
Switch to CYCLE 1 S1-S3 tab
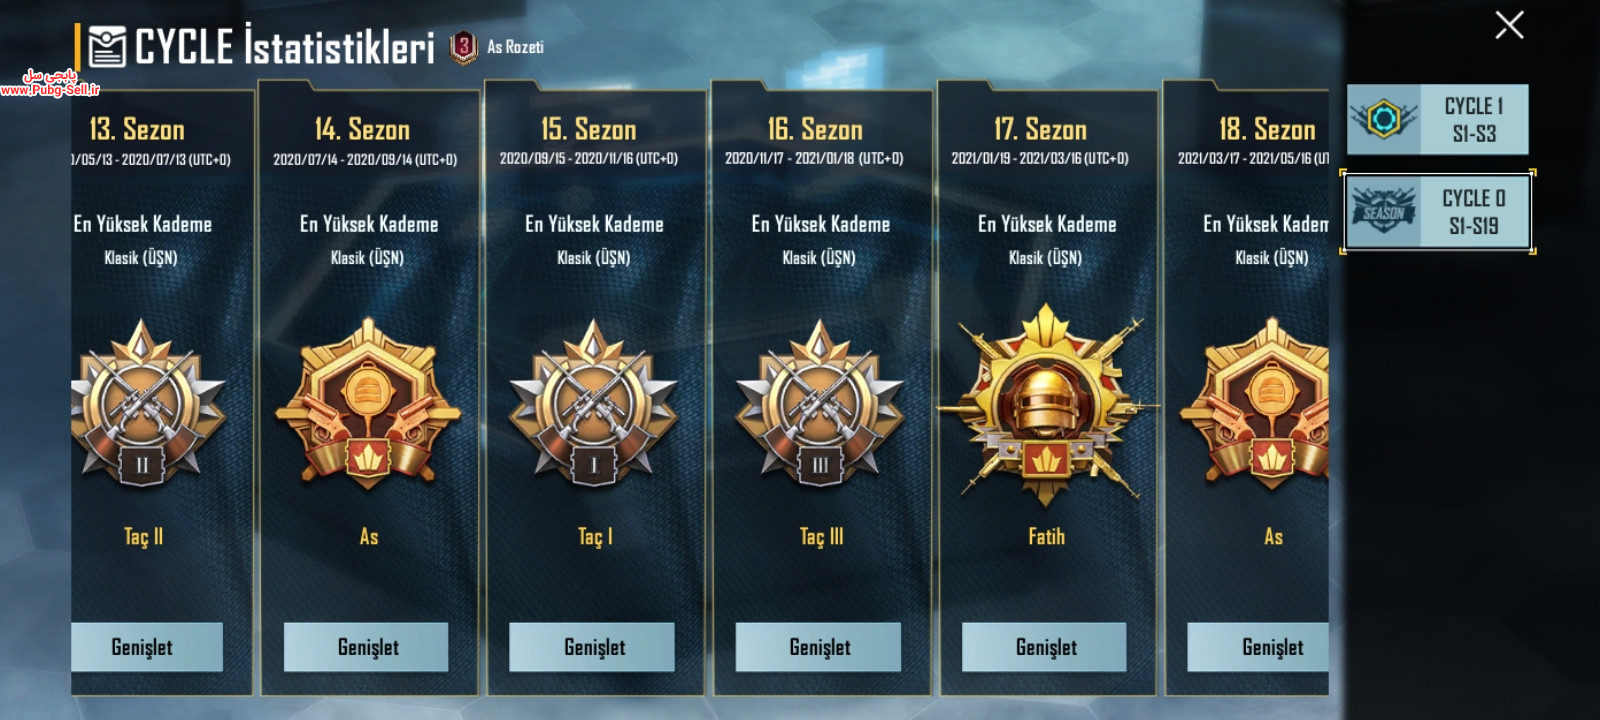(1437, 119)
